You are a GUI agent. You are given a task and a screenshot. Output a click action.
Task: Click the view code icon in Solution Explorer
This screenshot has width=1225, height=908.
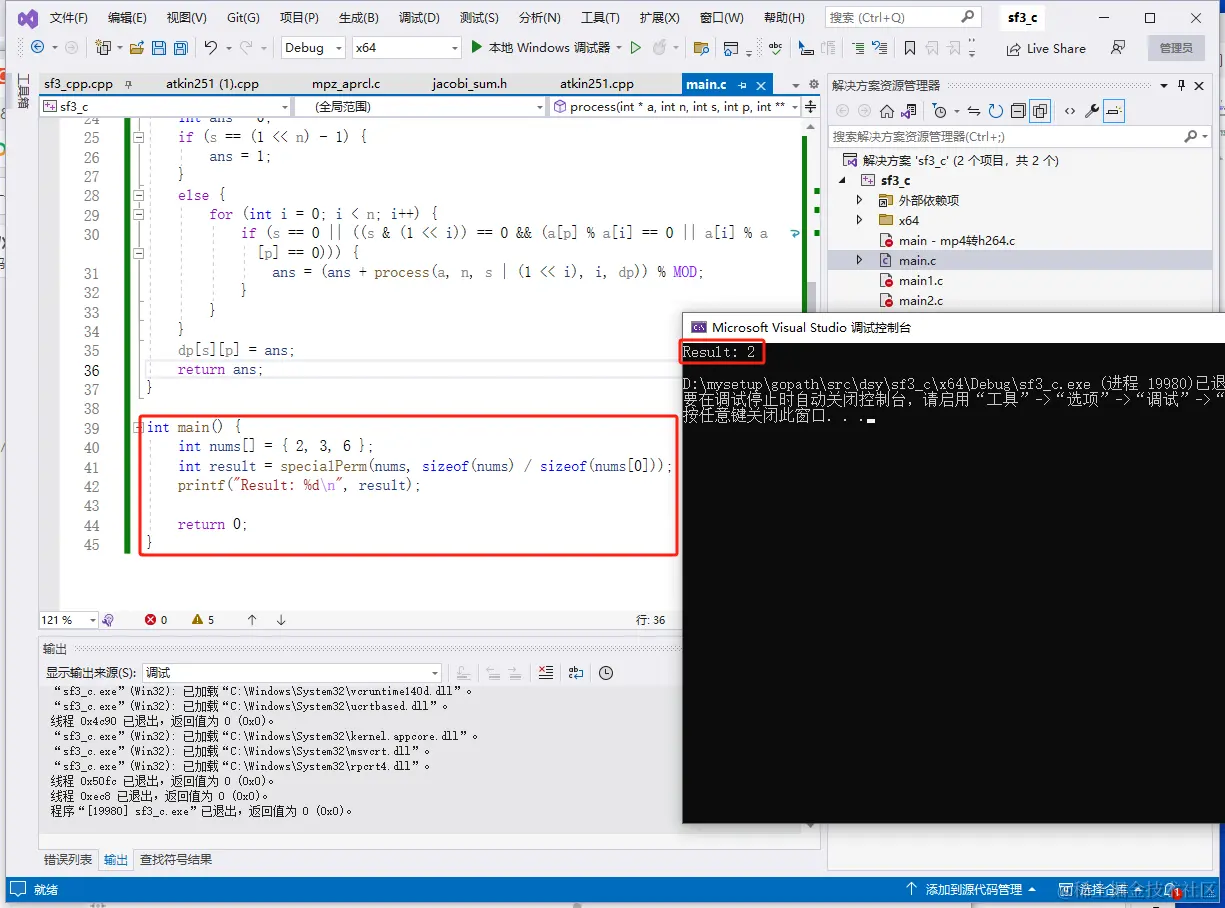(1070, 111)
